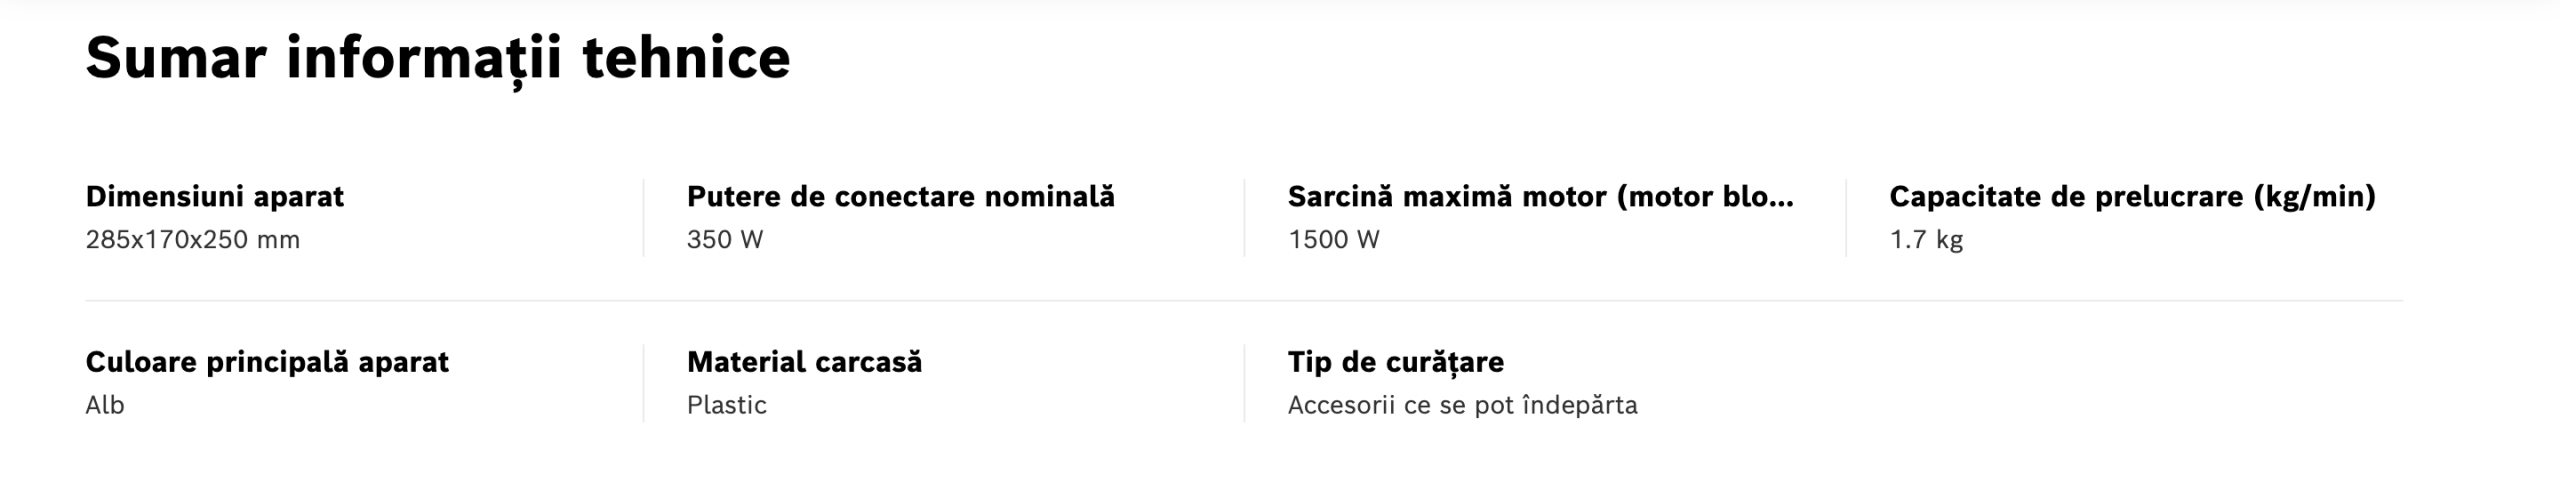Select the "Plastic" material value

[726, 405]
